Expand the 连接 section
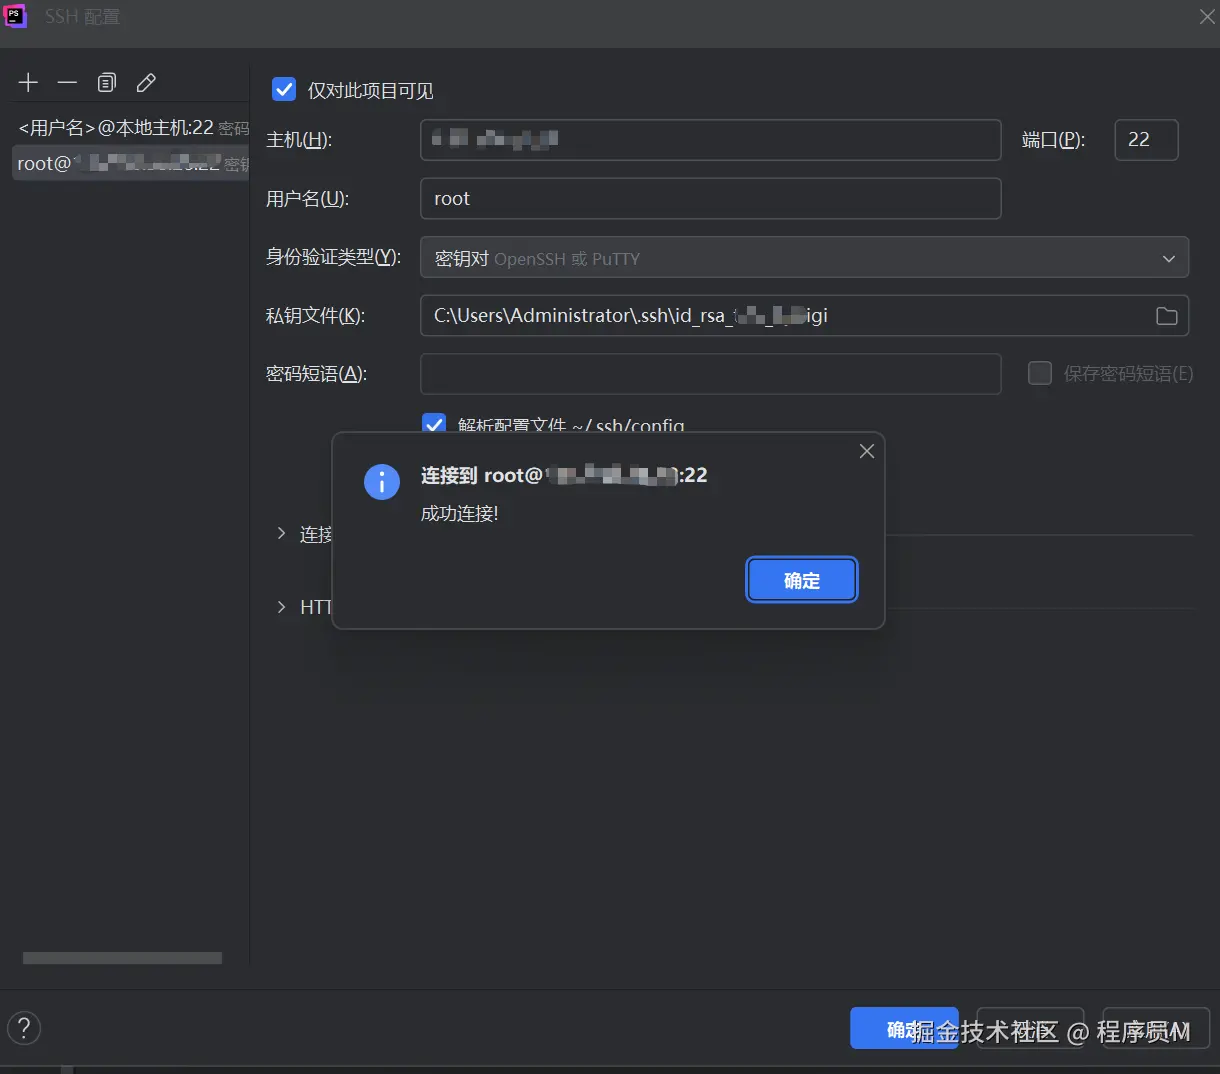The image size is (1220, 1074). pos(281,534)
